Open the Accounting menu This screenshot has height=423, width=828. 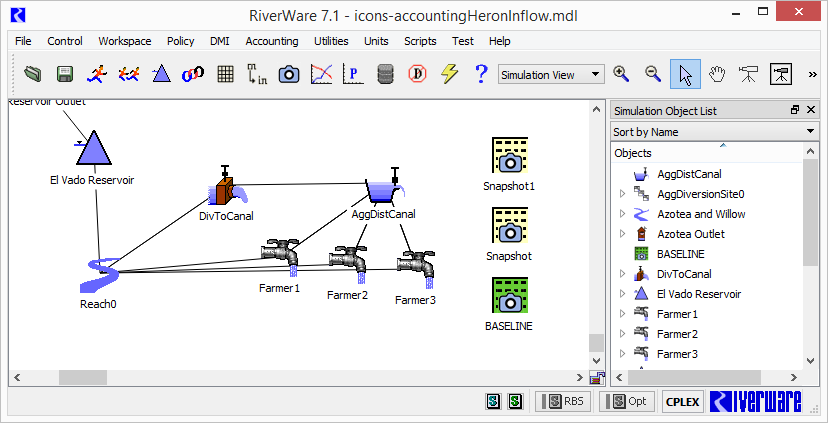(271, 41)
